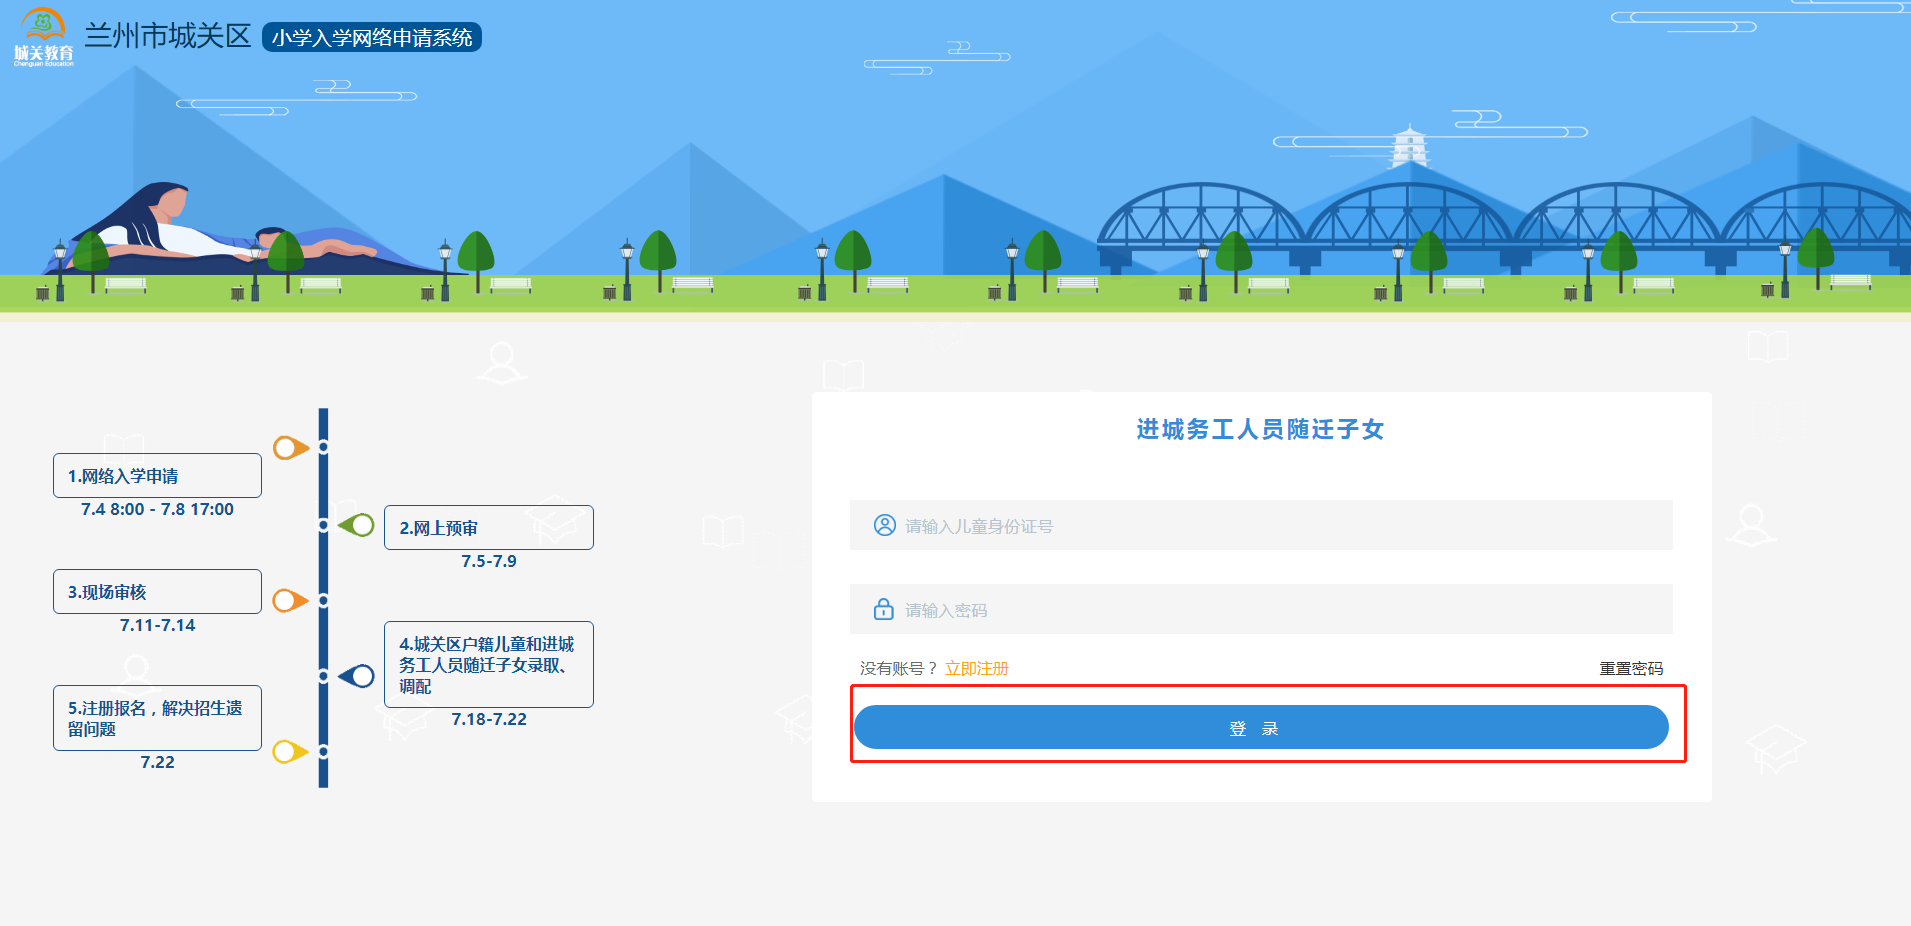Click the Chengguan Education logo icon
The image size is (1911, 926).
(44, 37)
